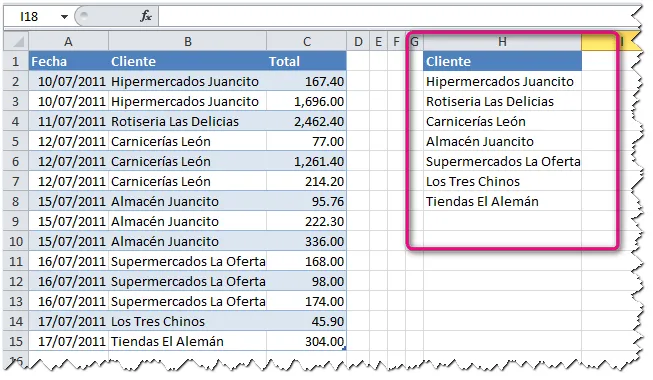Screen dimensions: 653x380
Task: Select cell with total 167.40
Action: point(307,81)
